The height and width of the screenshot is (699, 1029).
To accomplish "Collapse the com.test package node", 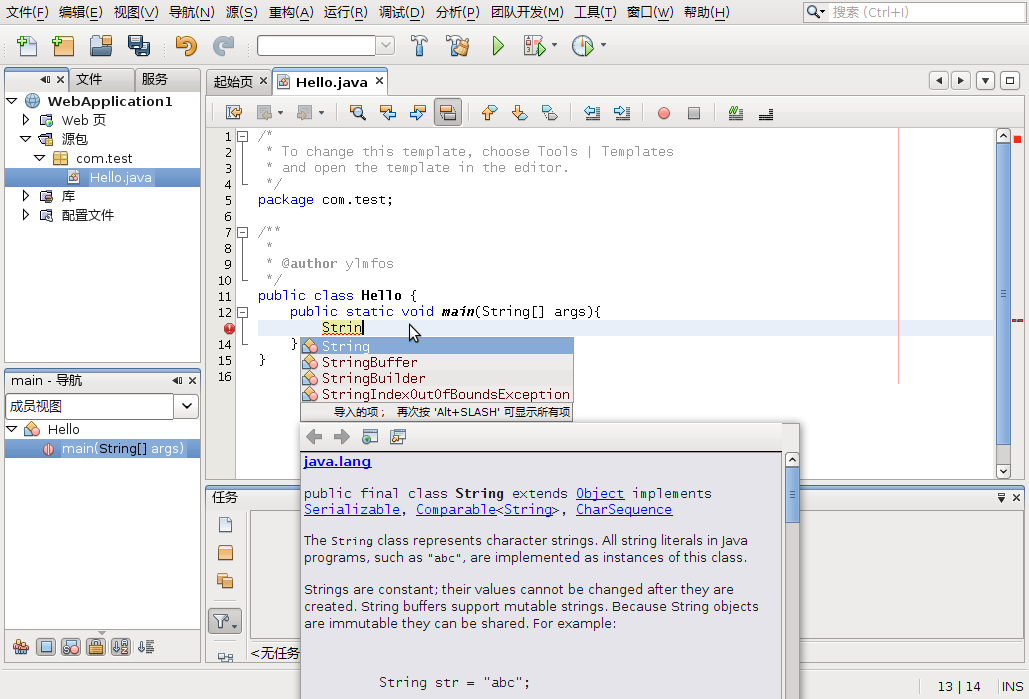I will pyautogui.click(x=41, y=158).
